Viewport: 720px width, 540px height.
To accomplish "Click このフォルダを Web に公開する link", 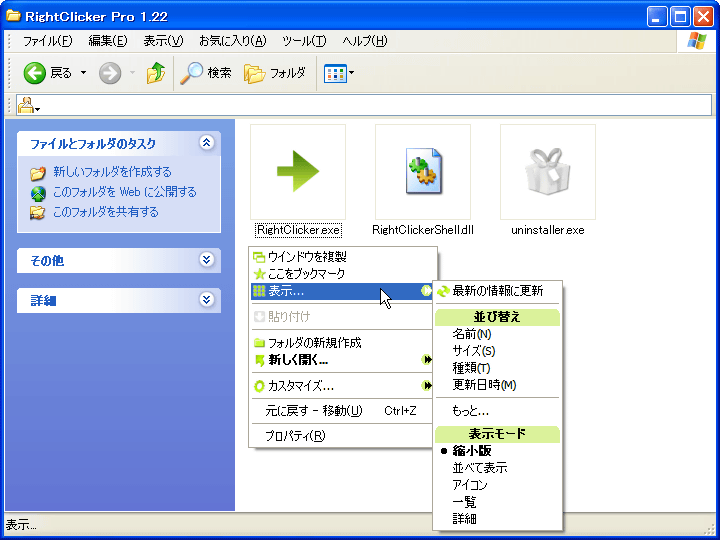I will coord(124,191).
